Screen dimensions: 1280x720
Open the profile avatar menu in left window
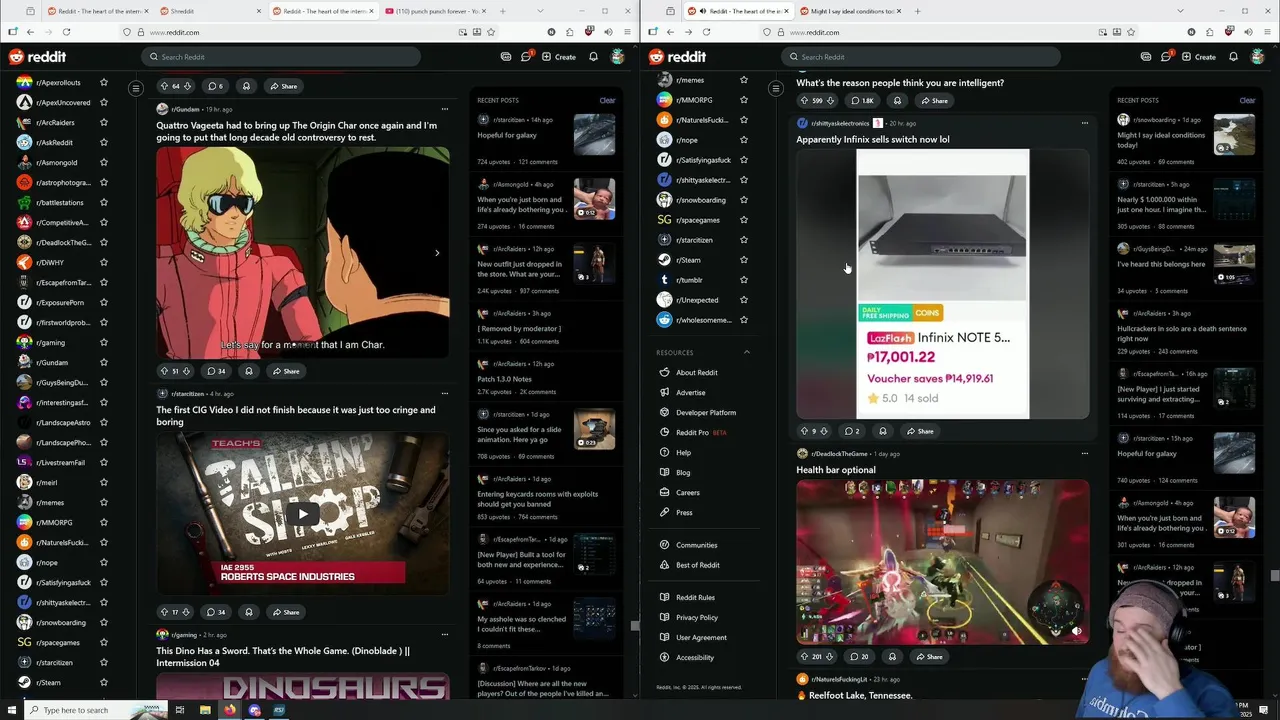618,57
